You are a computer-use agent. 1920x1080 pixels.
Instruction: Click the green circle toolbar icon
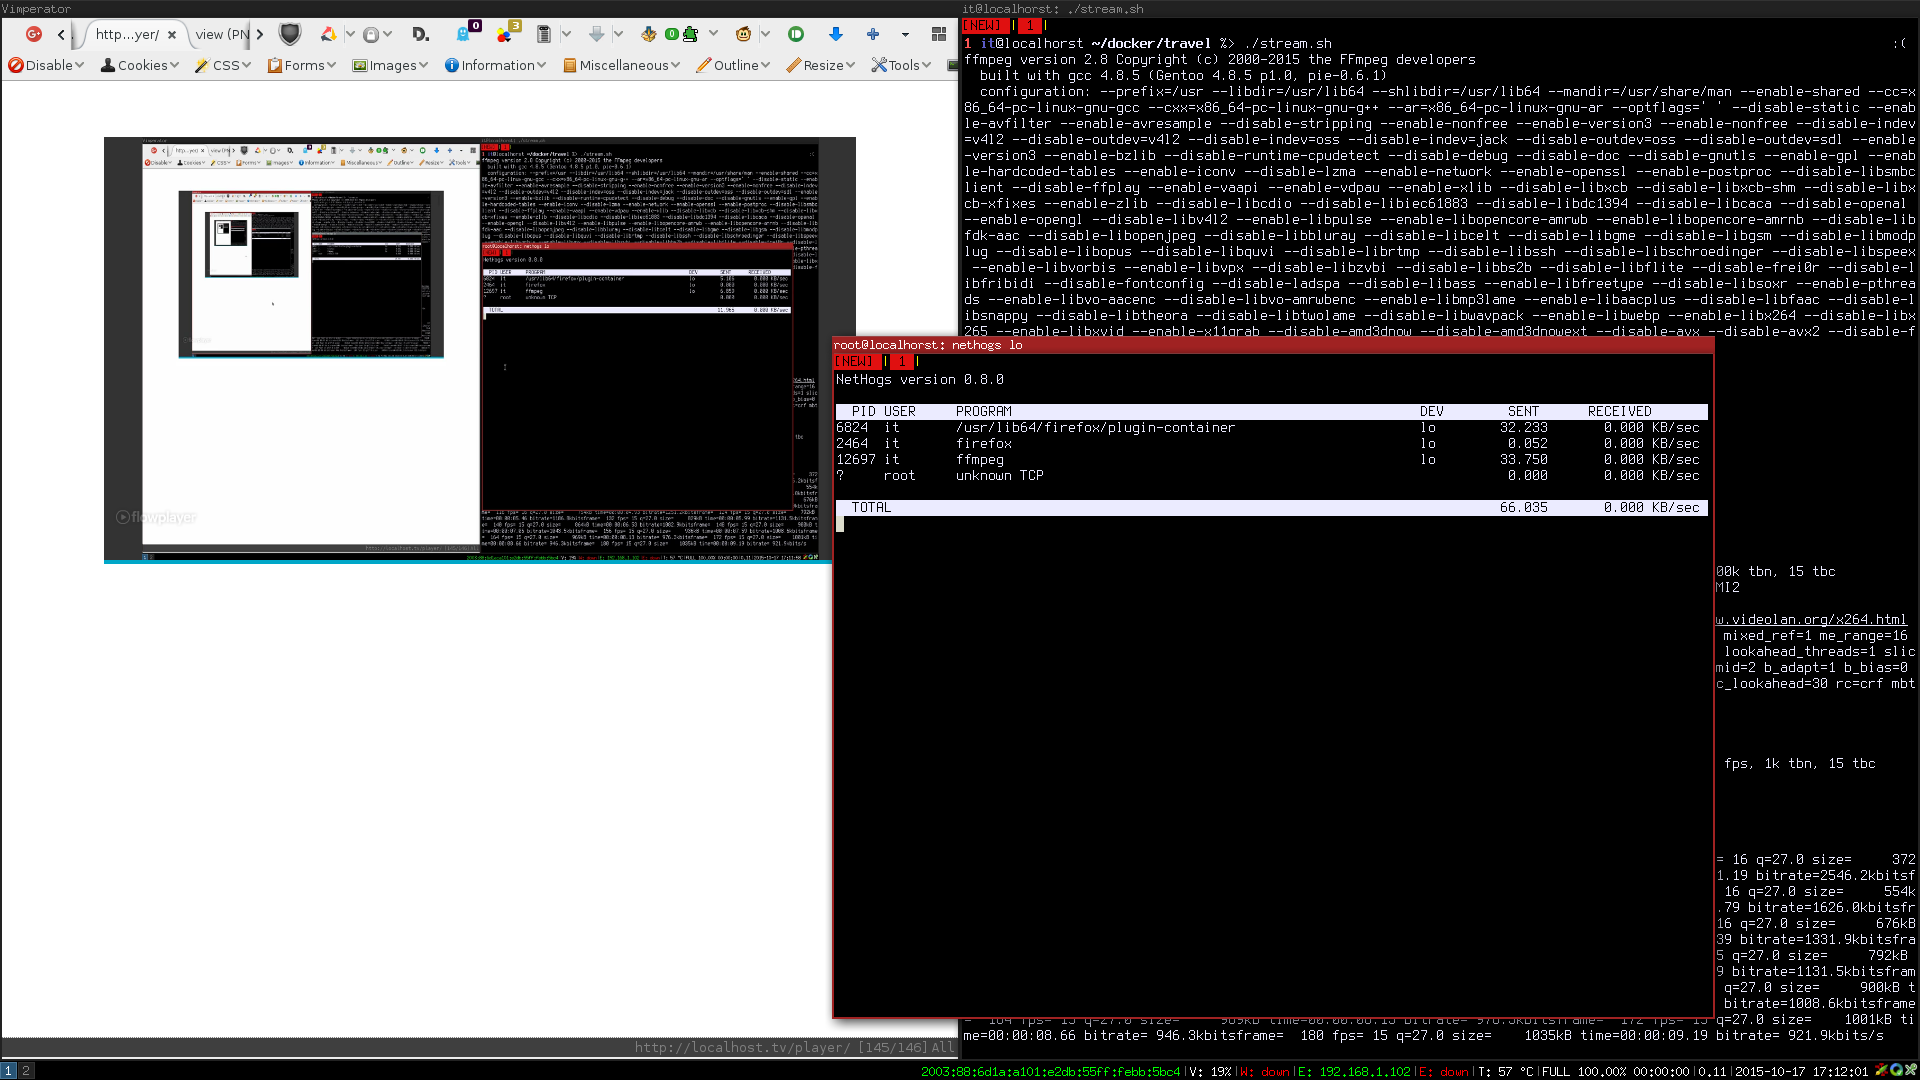click(796, 34)
